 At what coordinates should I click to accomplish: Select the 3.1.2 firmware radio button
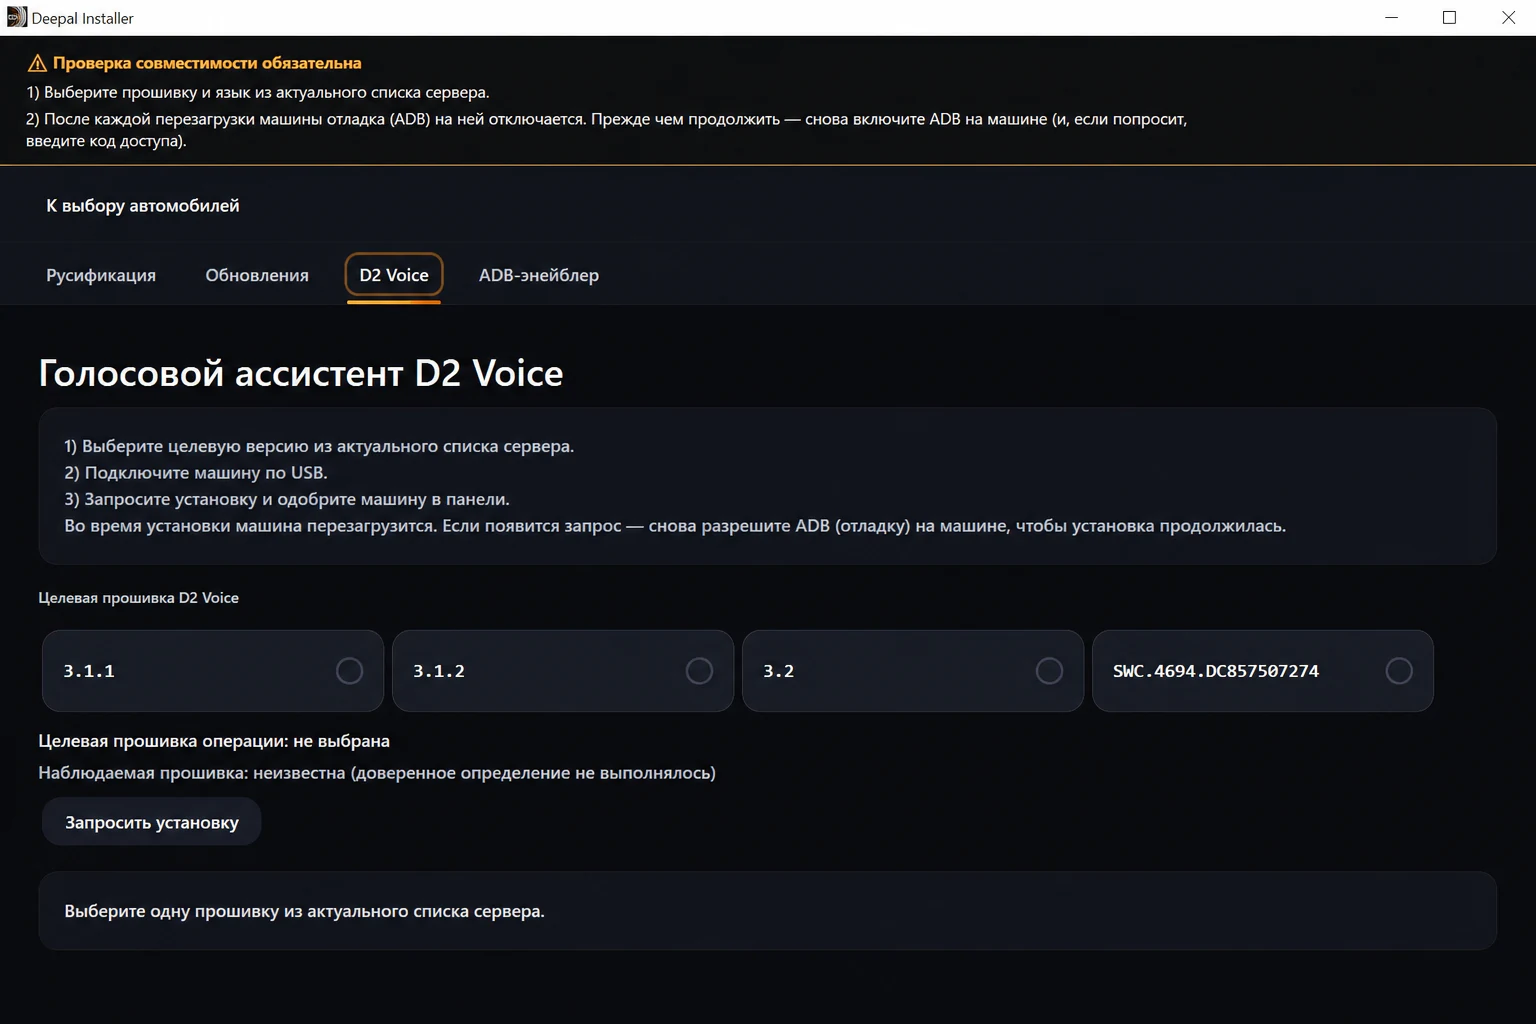pyautogui.click(x=699, y=671)
